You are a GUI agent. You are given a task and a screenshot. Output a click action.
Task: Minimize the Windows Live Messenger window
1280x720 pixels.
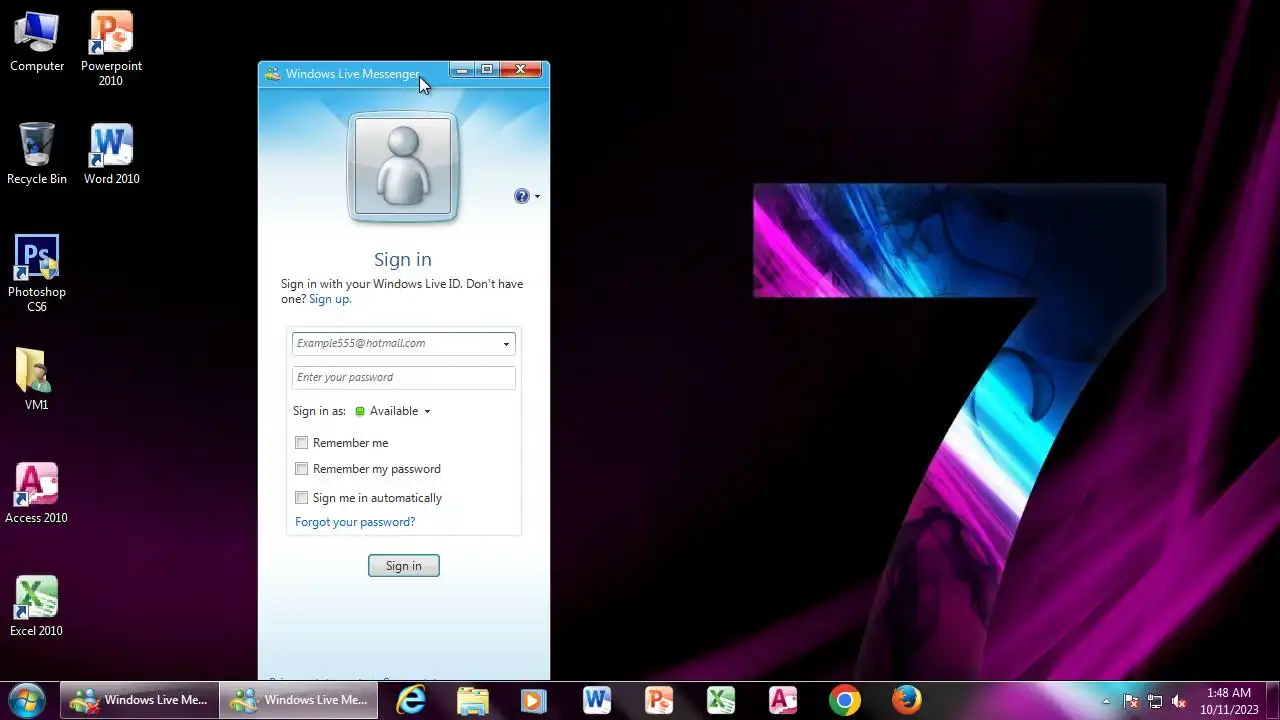[x=462, y=70]
